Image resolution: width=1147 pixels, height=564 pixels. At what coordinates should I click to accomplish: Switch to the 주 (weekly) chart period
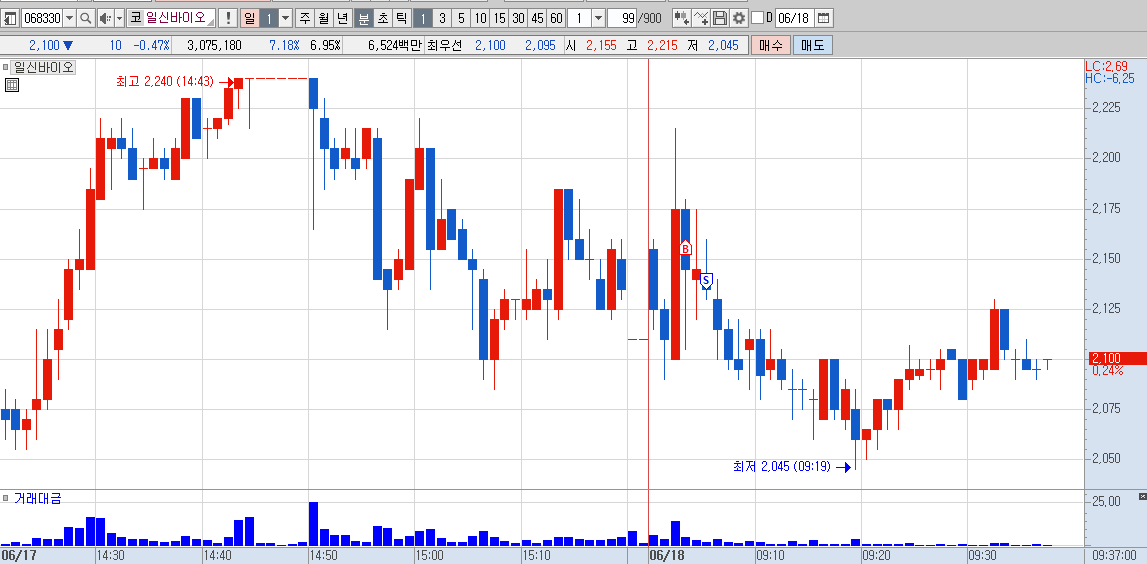(305, 18)
